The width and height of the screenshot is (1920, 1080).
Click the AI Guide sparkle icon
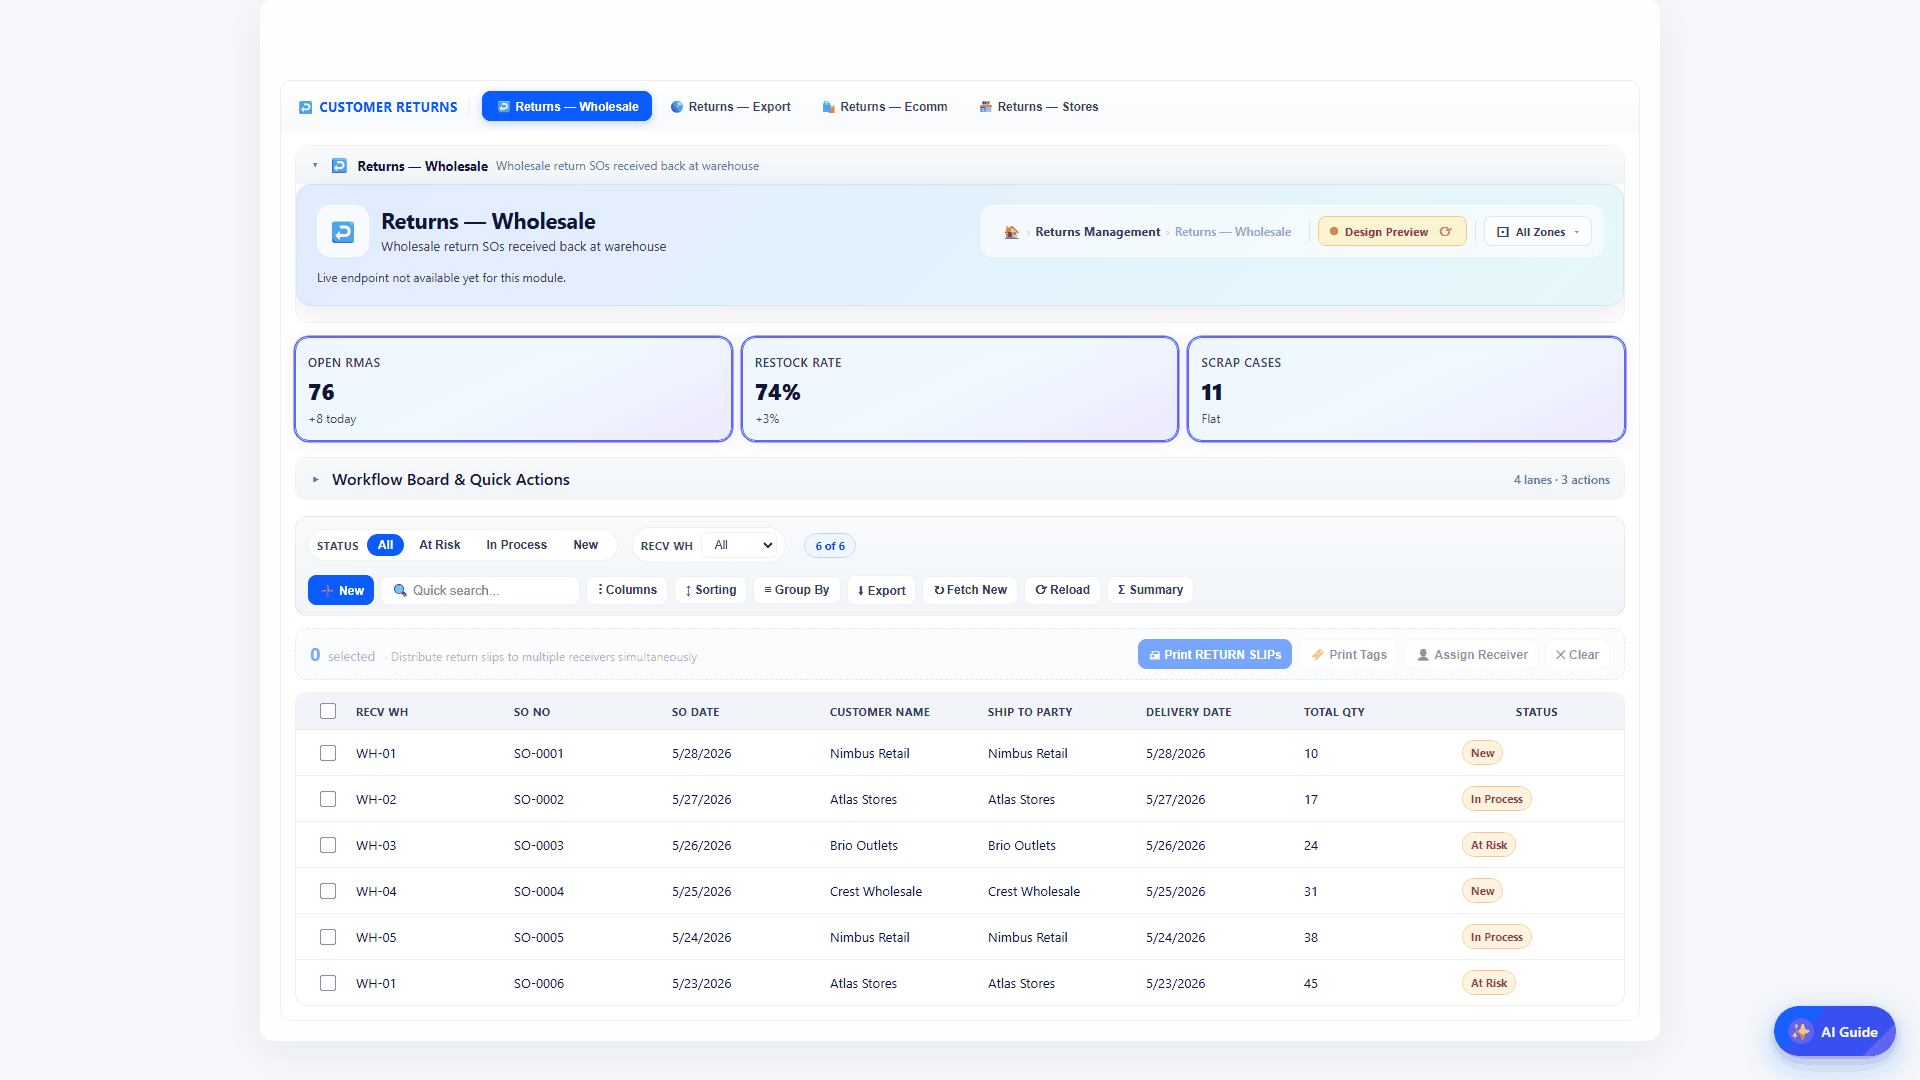coord(1801,1032)
